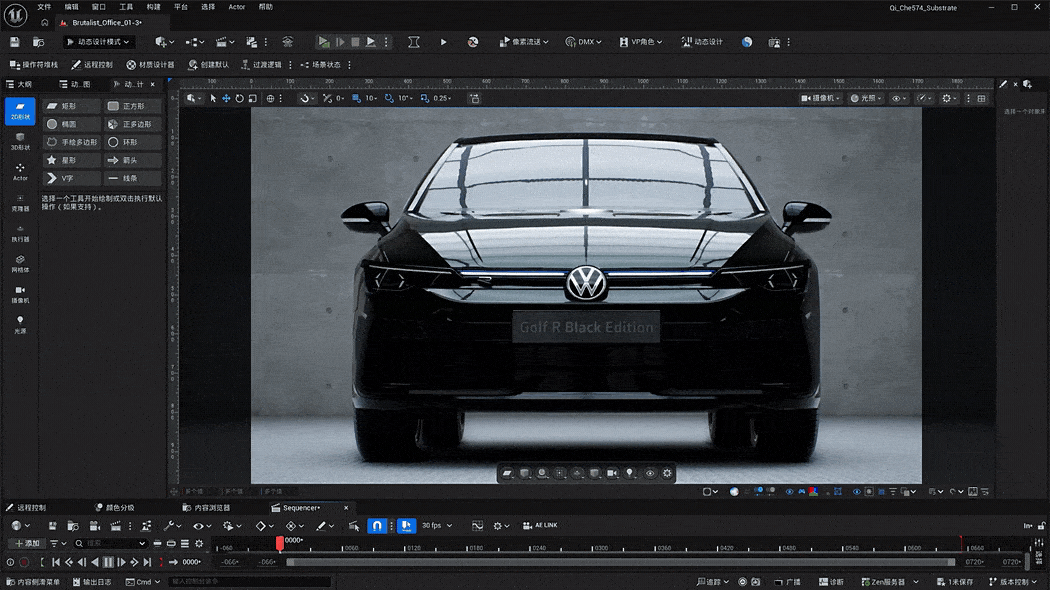Screen dimensions: 1050x590
Task: Toggle the eye visibility icon in viewport floating bar
Action: pyautogui.click(x=650, y=473)
